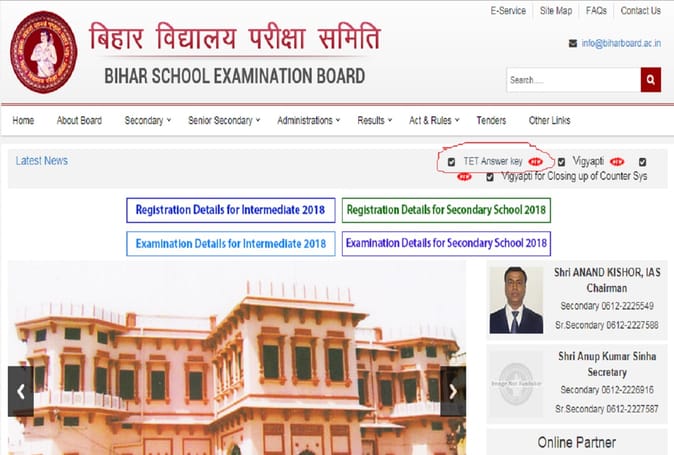Click the search magnifier button

click(651, 80)
